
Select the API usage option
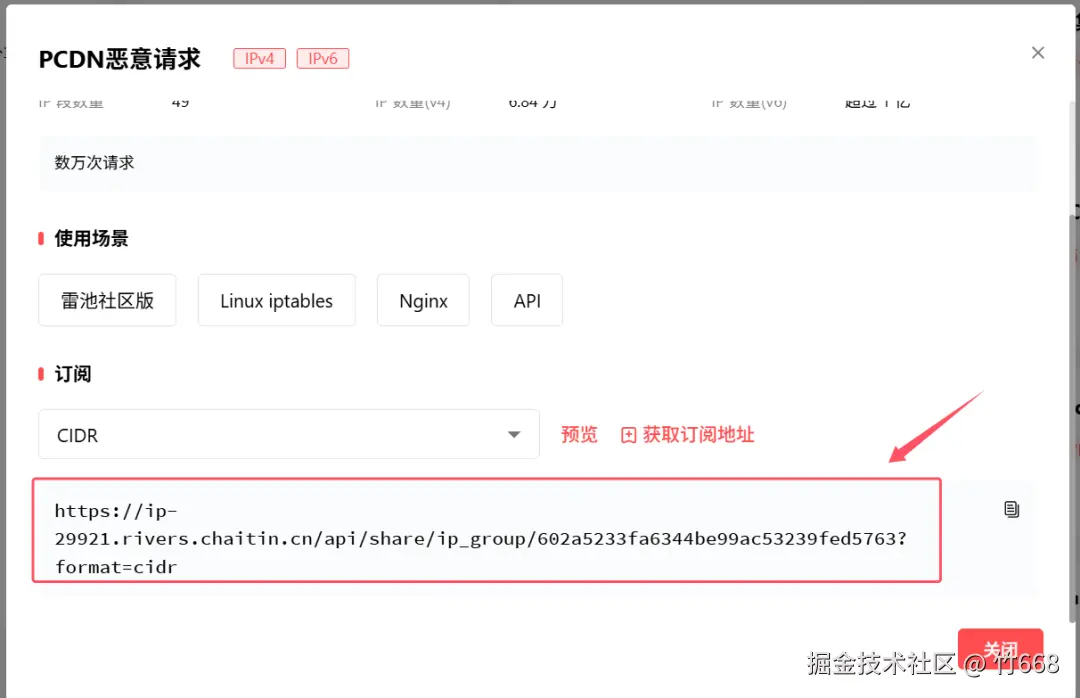(526, 300)
